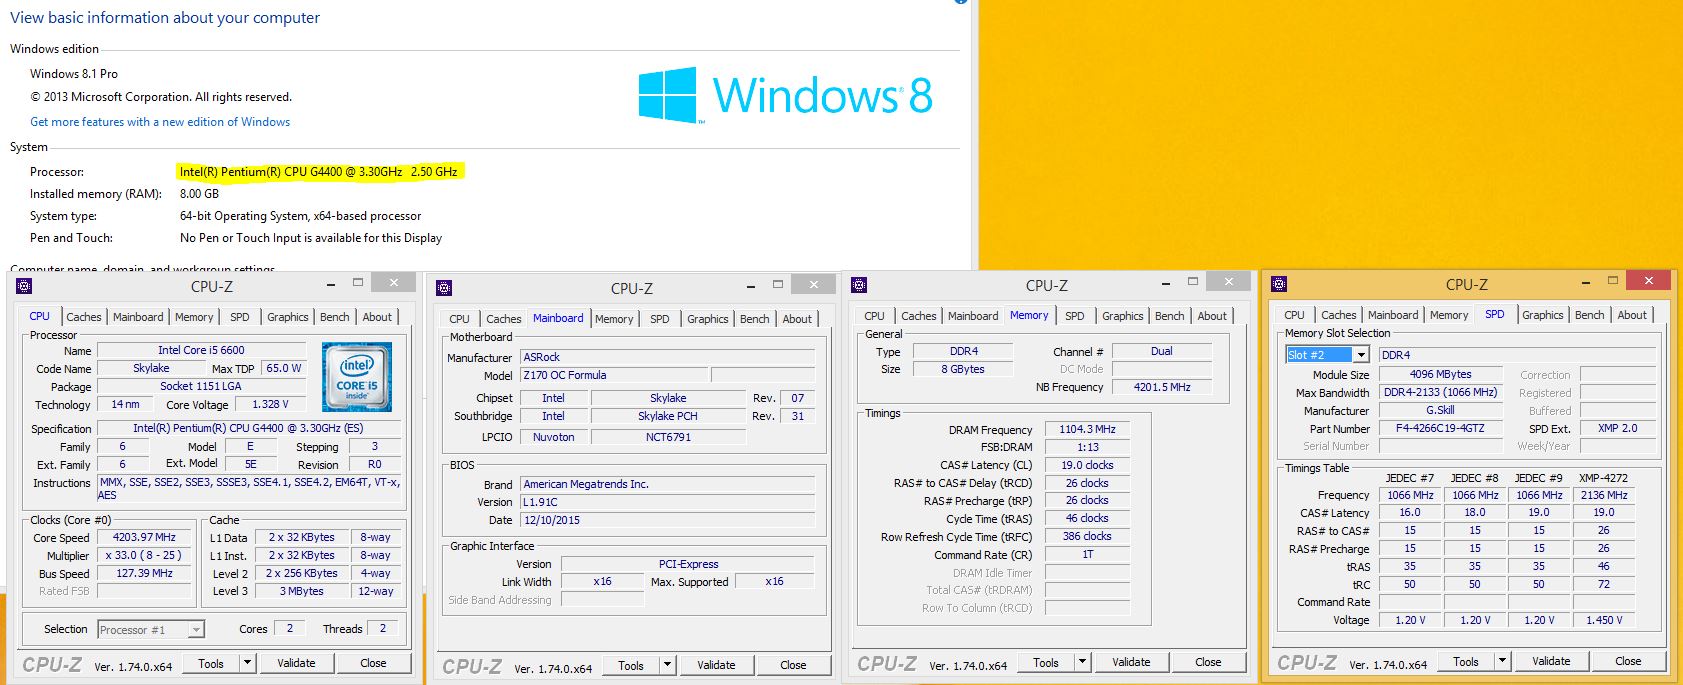Click Tools button in Memory CPU-Z window
This screenshot has width=1683, height=685.
(1046, 662)
